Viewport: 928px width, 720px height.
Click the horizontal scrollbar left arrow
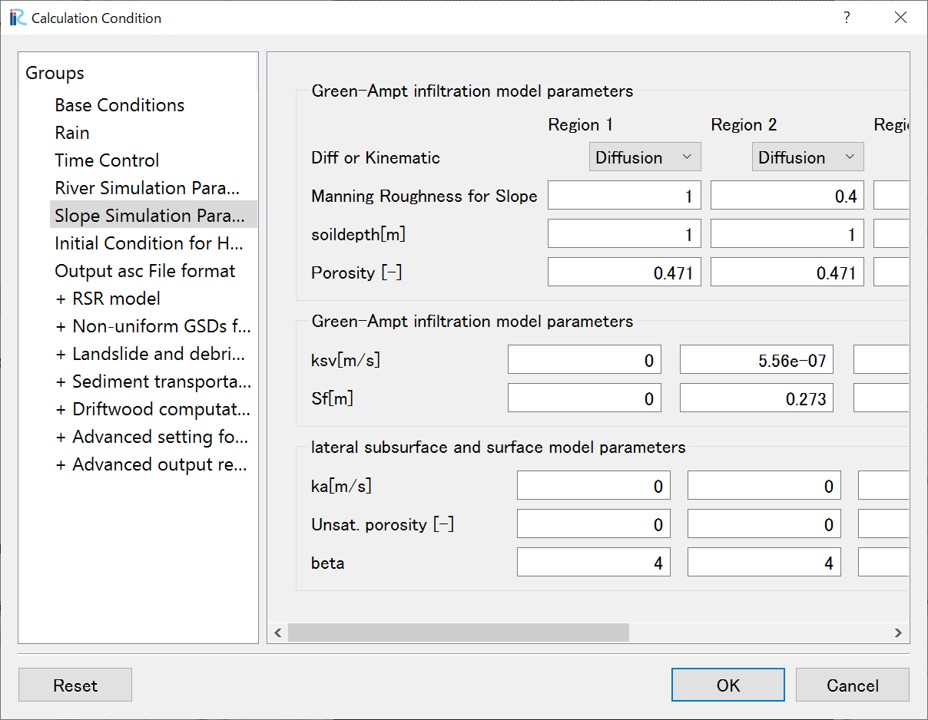click(278, 632)
